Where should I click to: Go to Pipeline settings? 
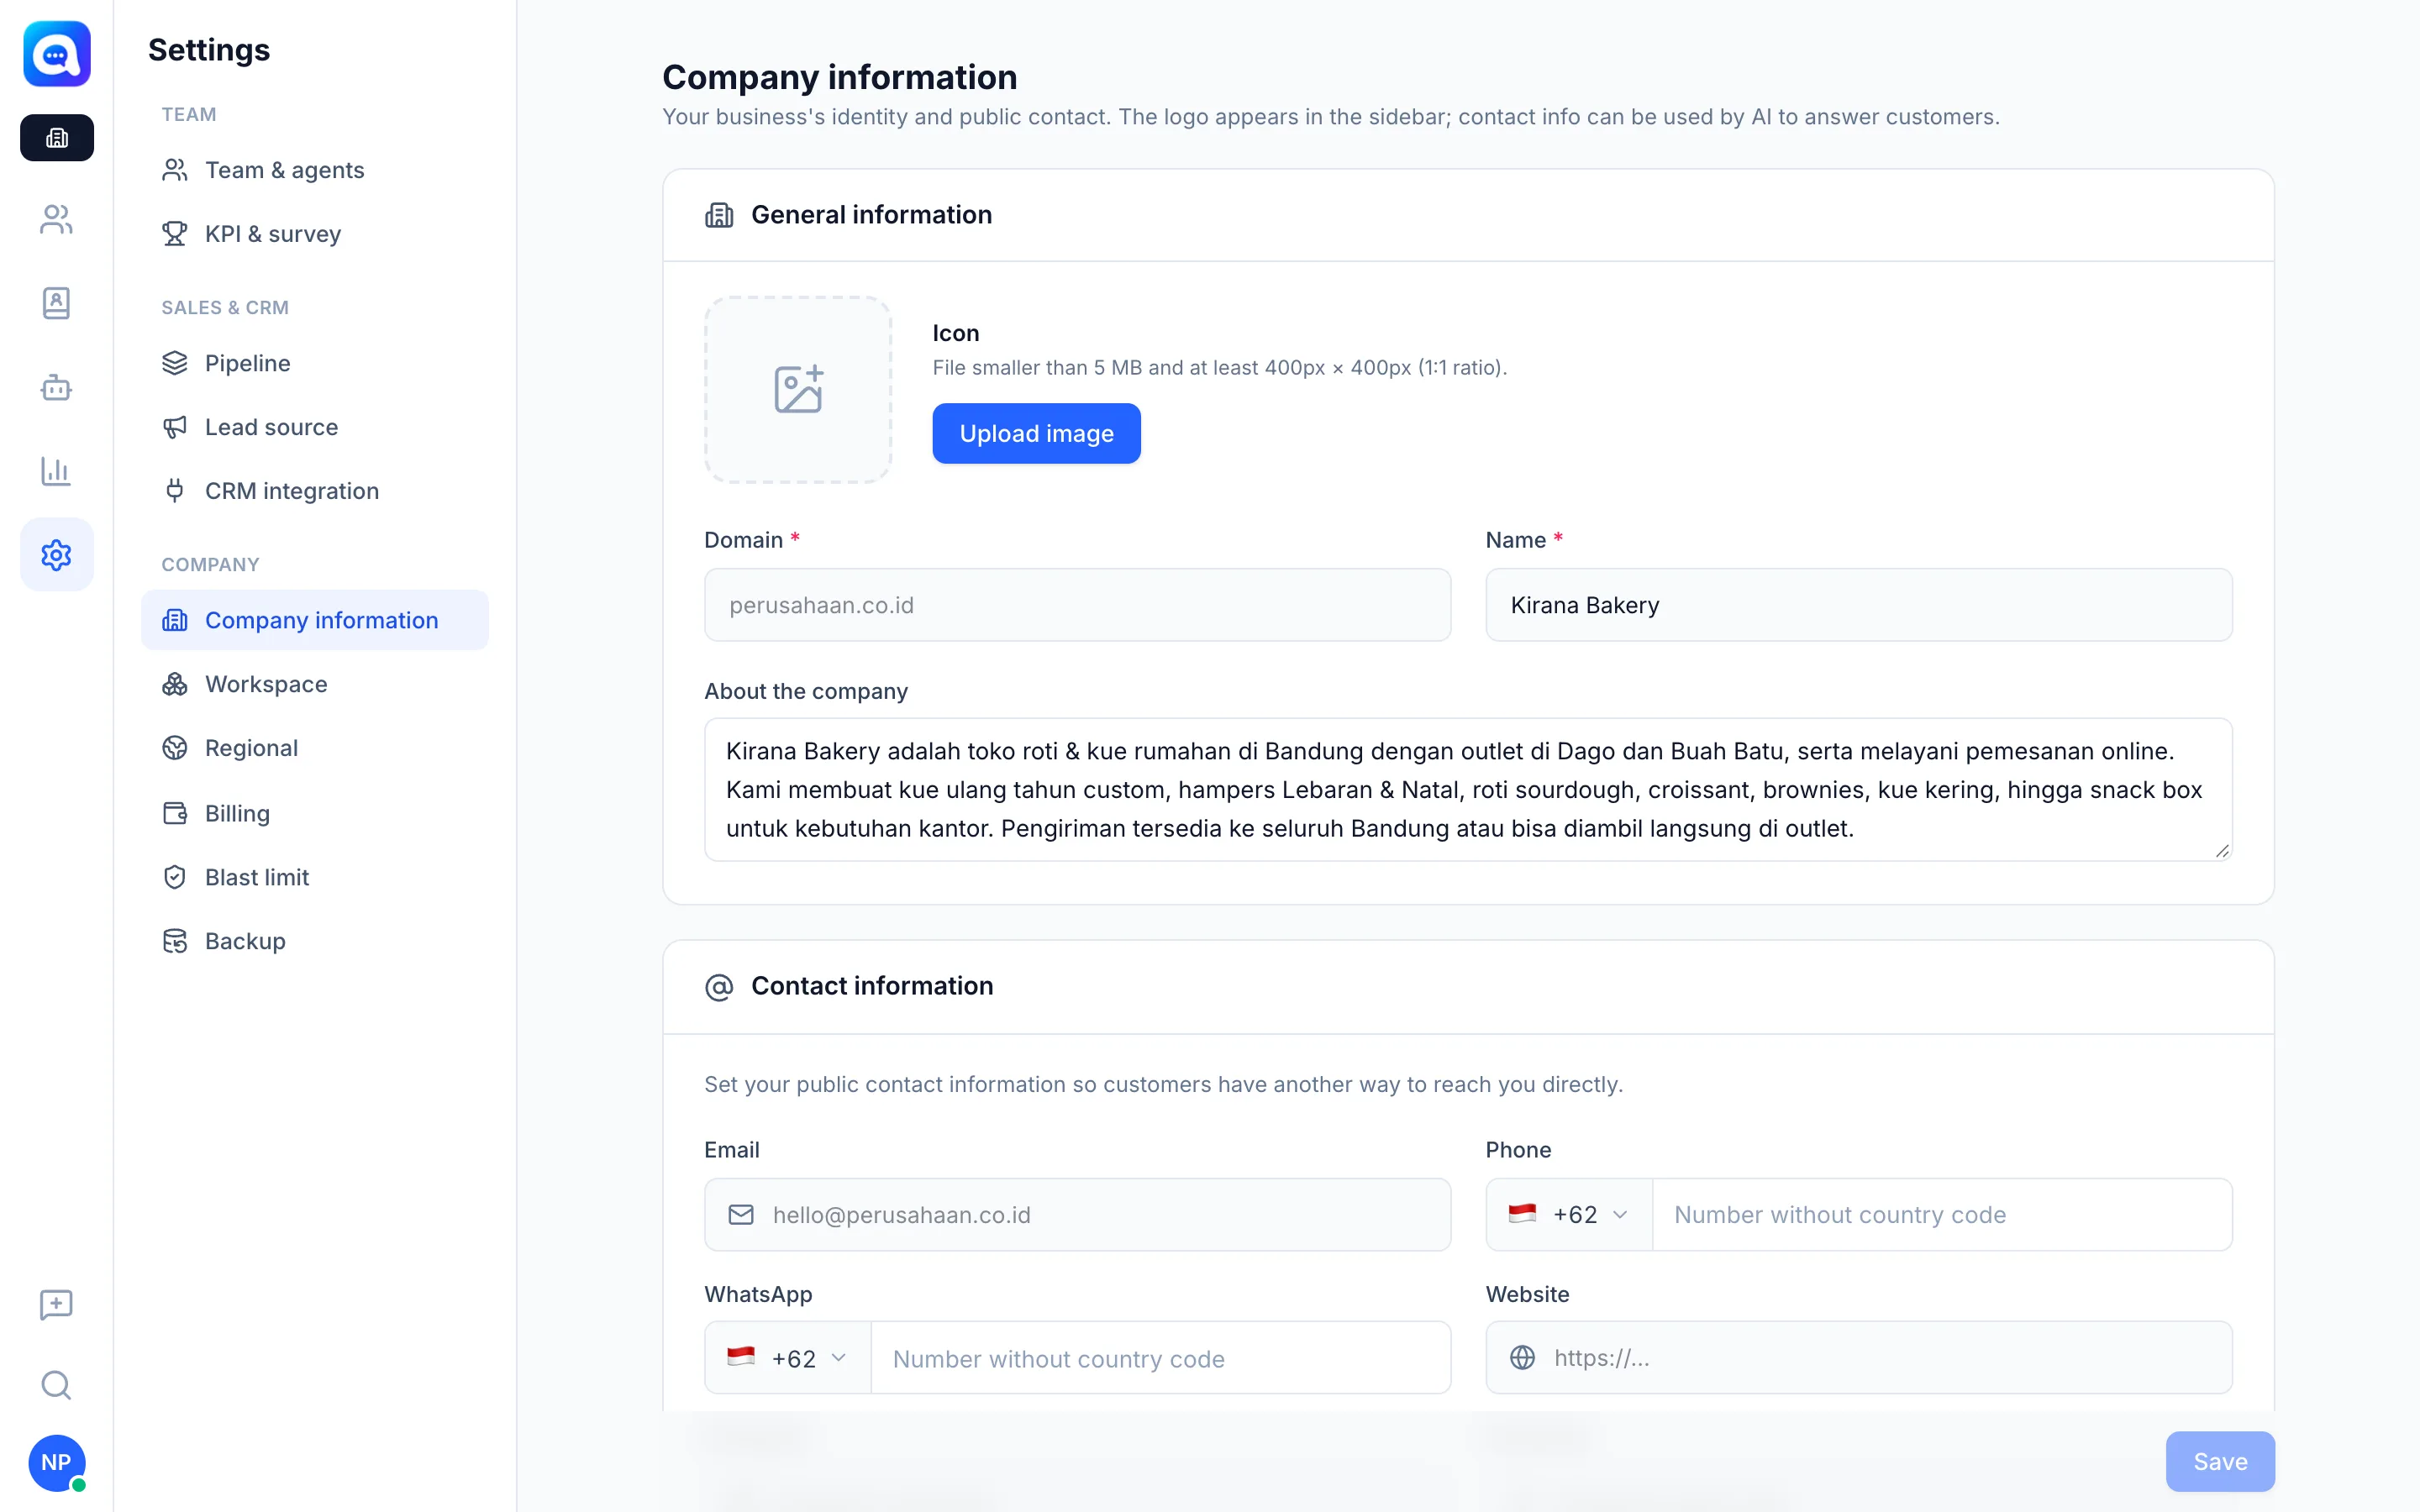(x=315, y=363)
